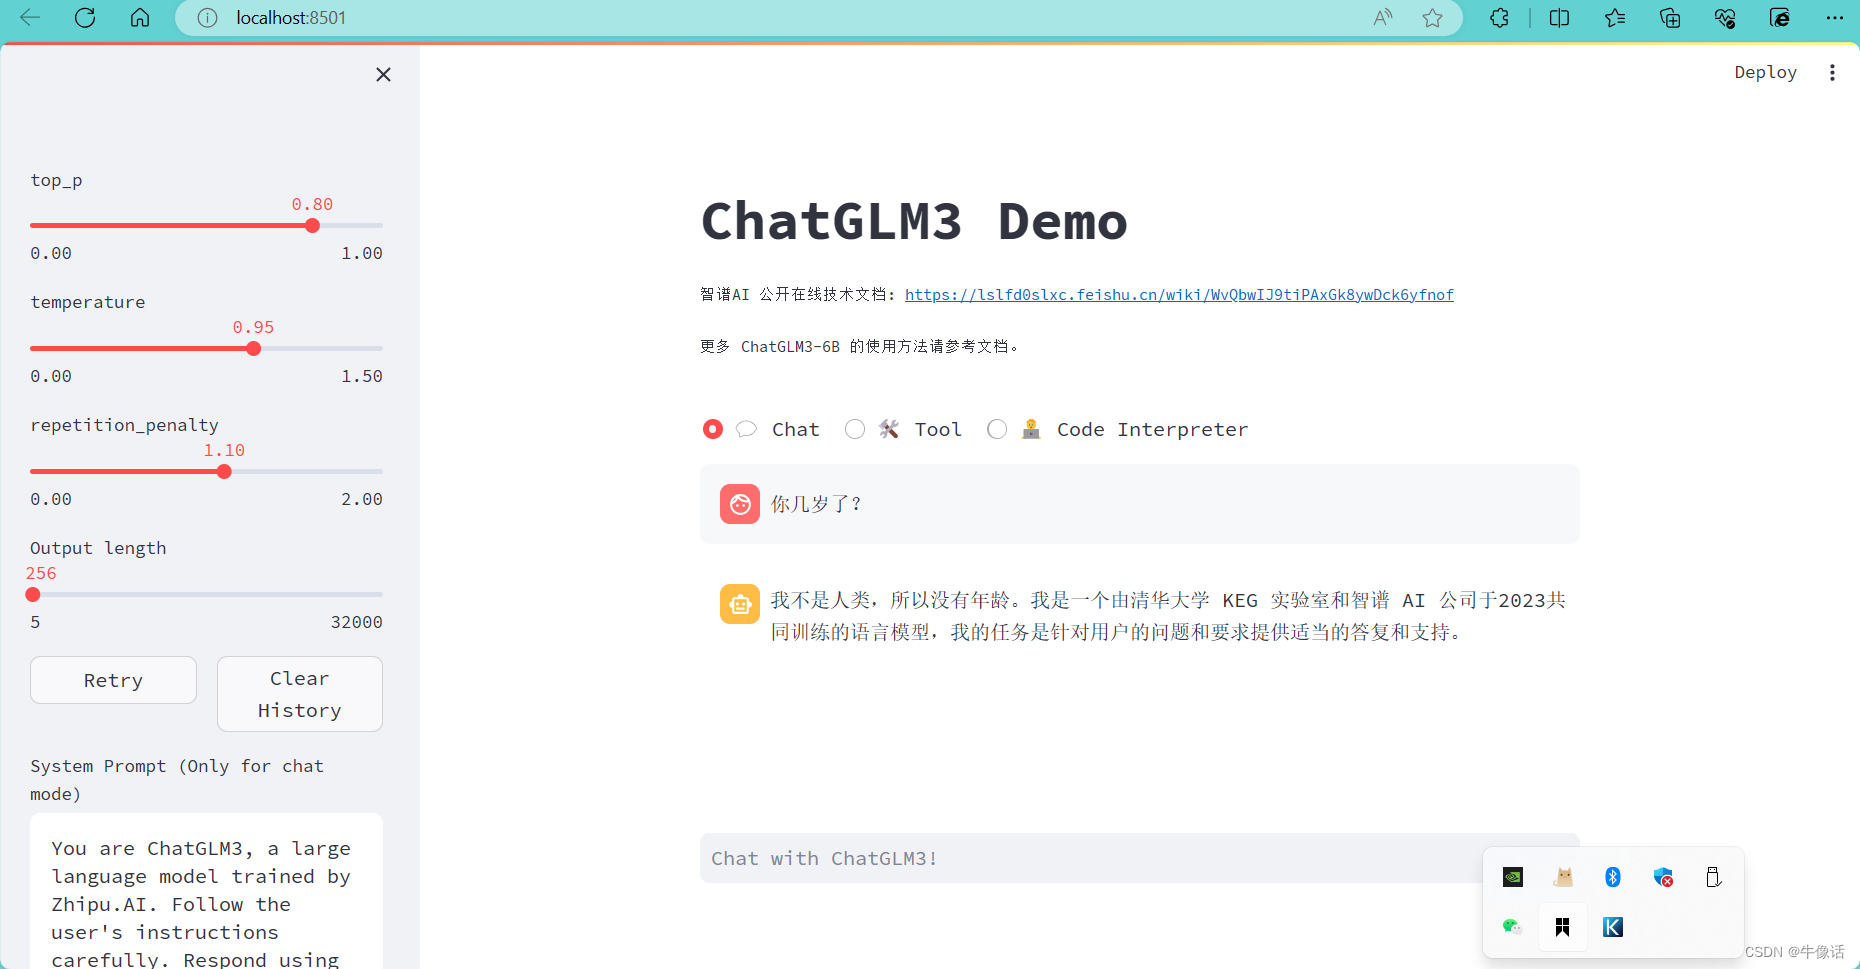Click the temperature maximum label 1.50
Viewport: 1860px width, 969px height.
pos(362,376)
